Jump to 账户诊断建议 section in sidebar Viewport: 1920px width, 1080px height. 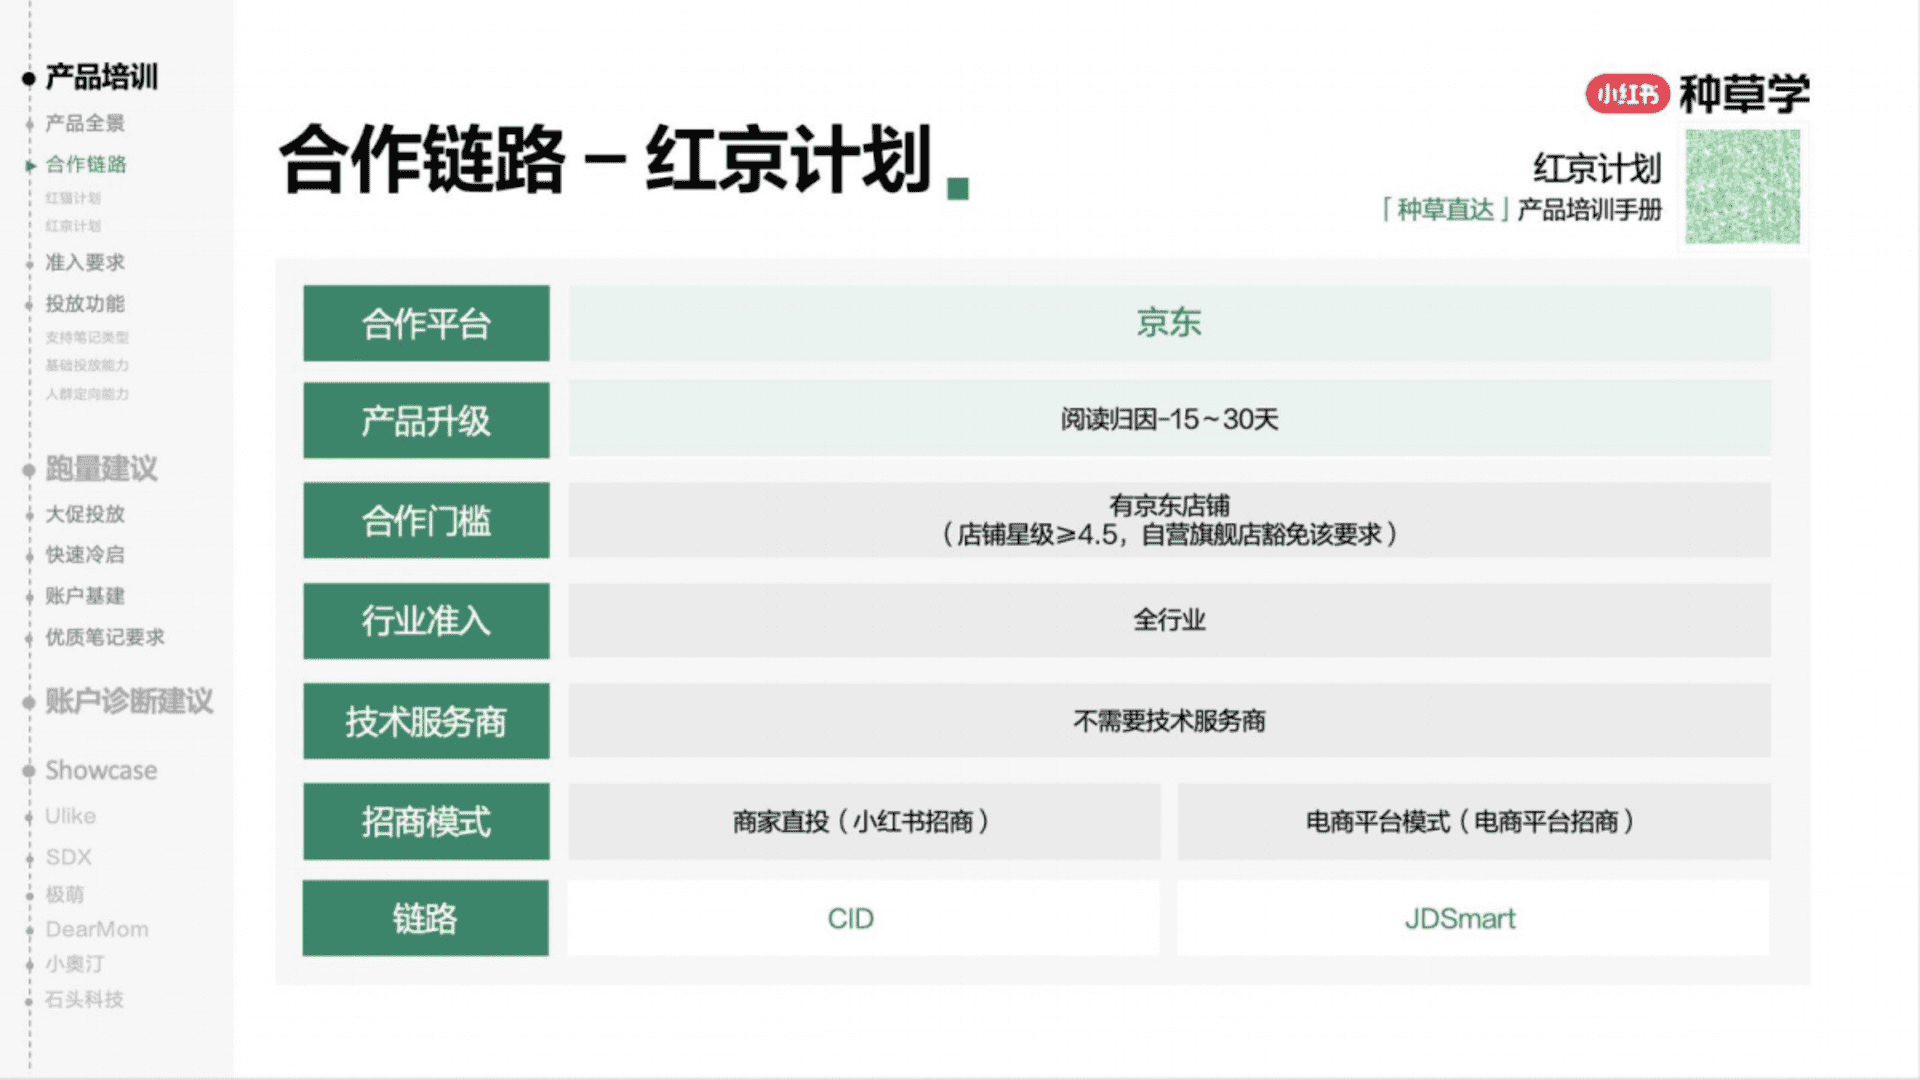coord(129,701)
